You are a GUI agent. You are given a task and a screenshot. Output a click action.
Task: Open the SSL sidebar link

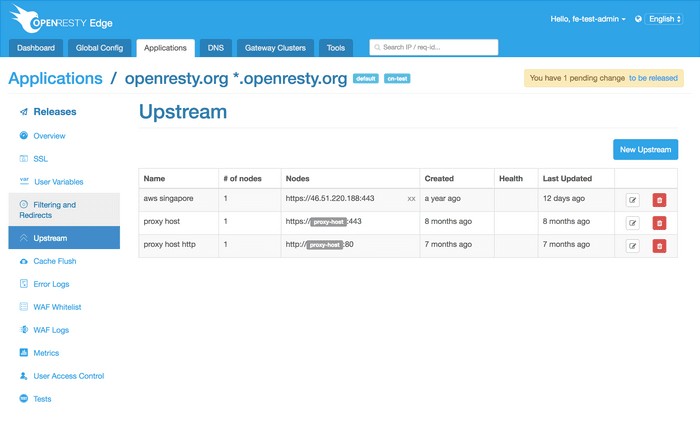tap(40, 159)
